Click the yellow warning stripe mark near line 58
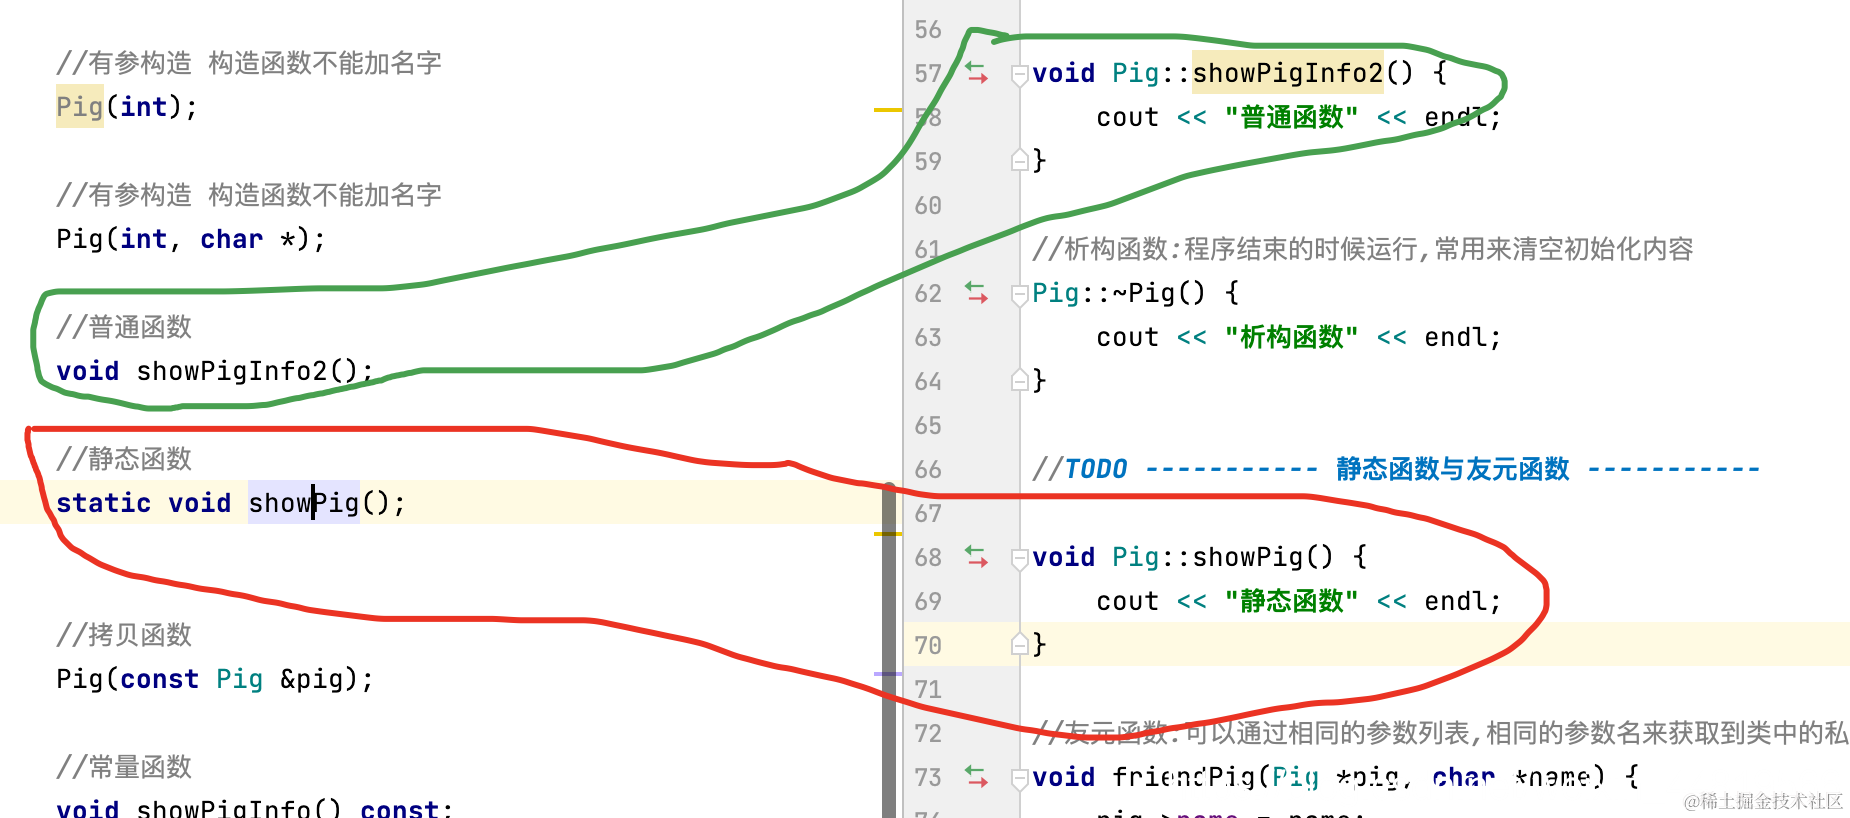This screenshot has height=818, width=1850. [x=888, y=109]
